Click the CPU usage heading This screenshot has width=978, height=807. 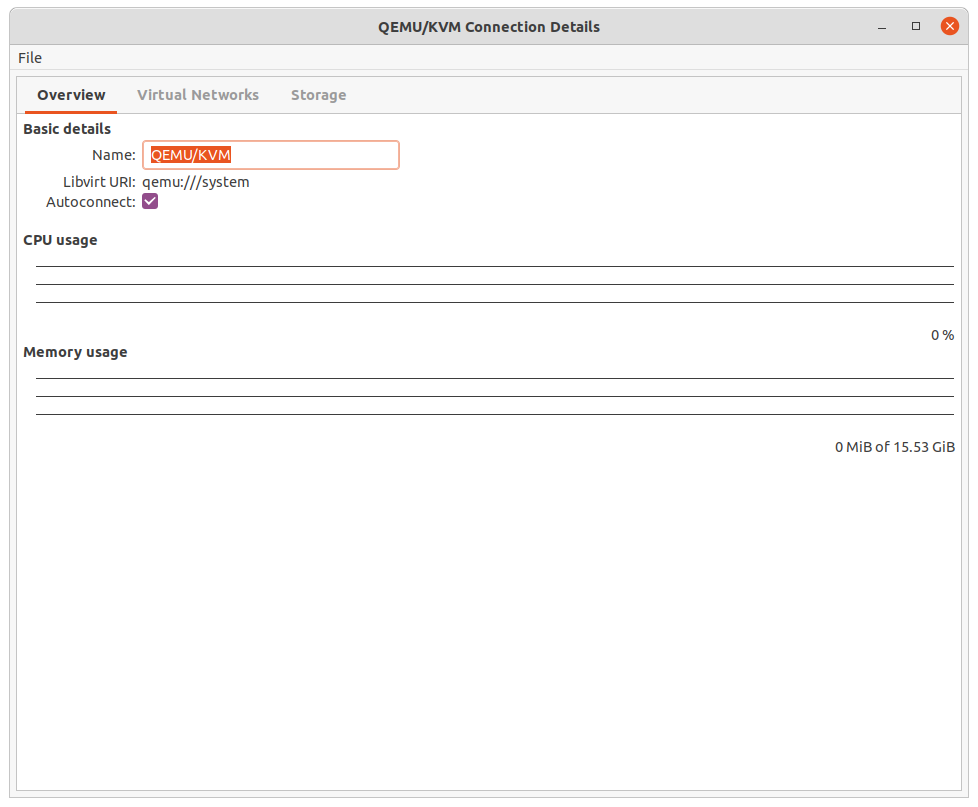click(x=61, y=240)
